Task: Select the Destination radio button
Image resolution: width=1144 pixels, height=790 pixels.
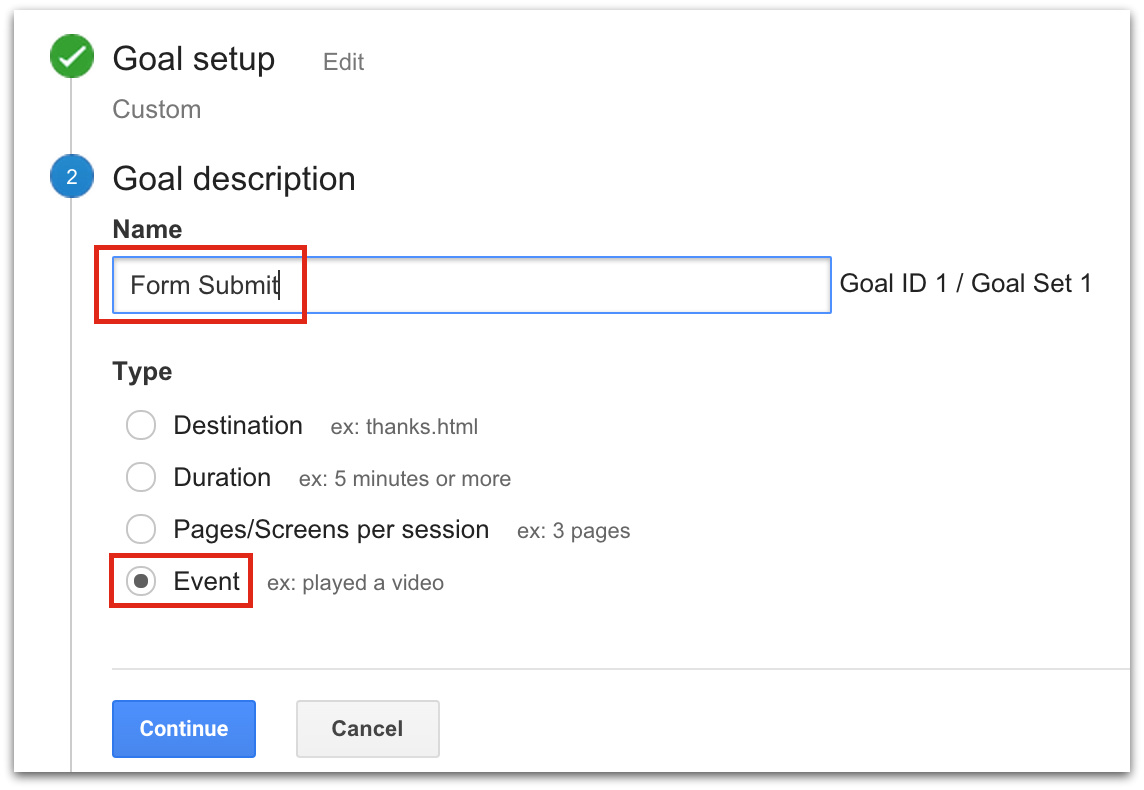Action: pyautogui.click(x=141, y=426)
